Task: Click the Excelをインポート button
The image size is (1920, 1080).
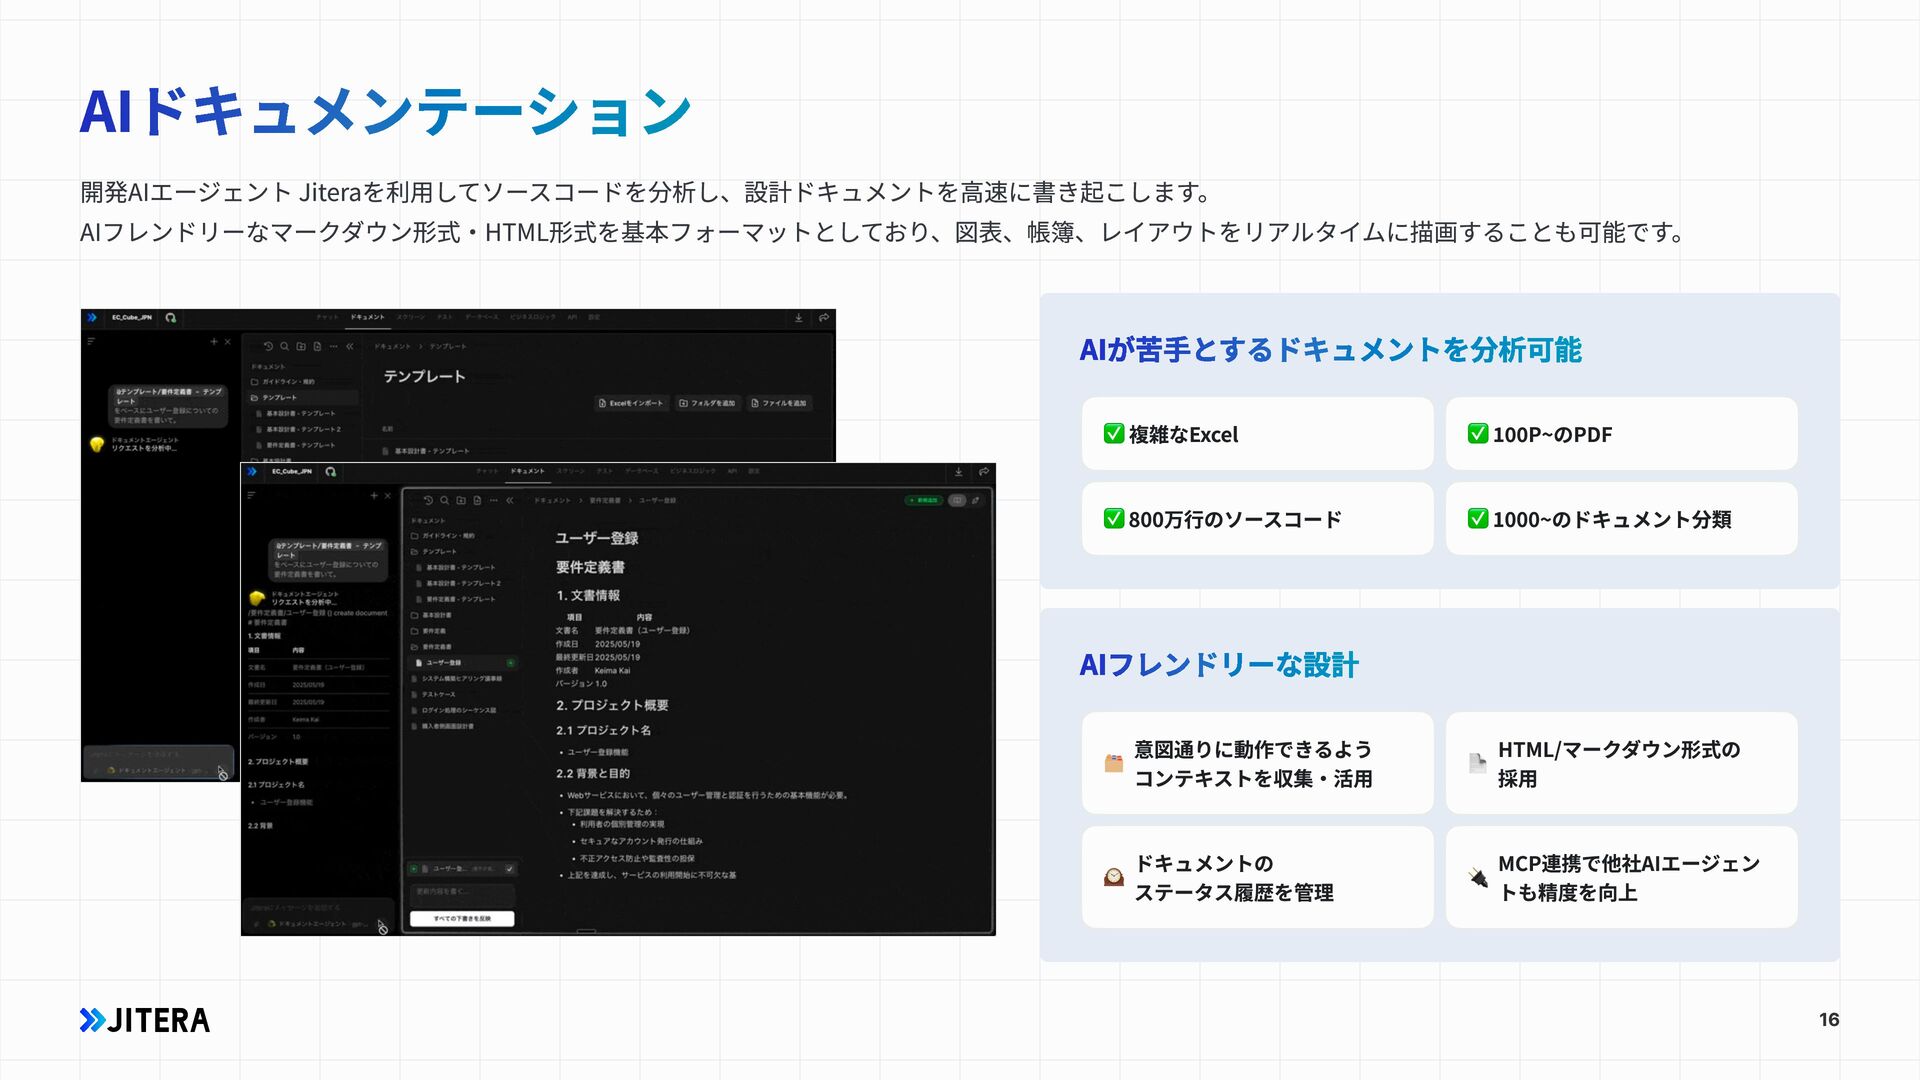Action: click(630, 403)
